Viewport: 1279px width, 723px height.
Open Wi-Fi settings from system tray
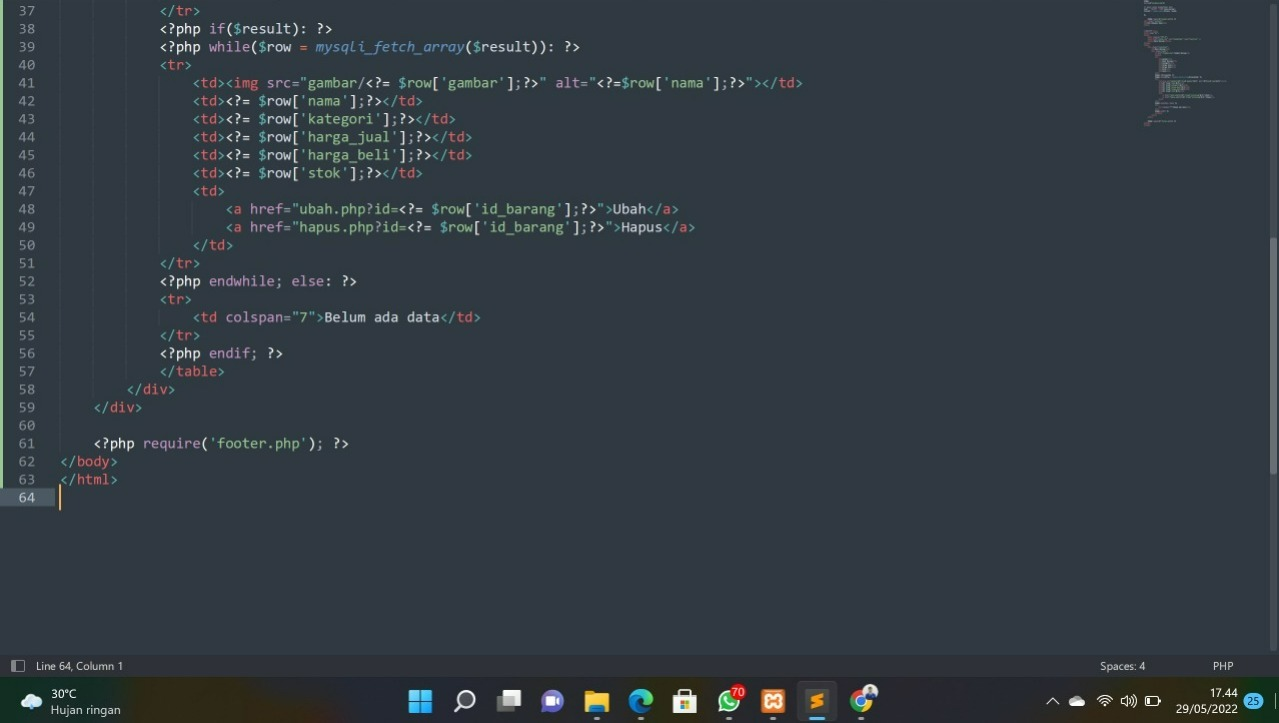1103,701
